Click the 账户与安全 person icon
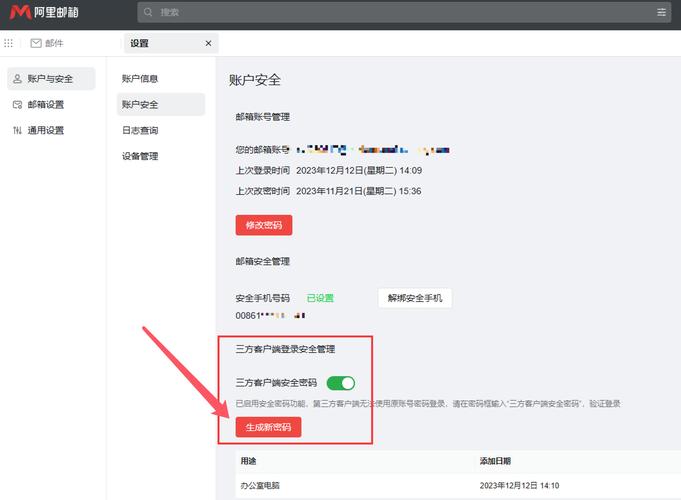The width and height of the screenshot is (681, 500). (17, 79)
